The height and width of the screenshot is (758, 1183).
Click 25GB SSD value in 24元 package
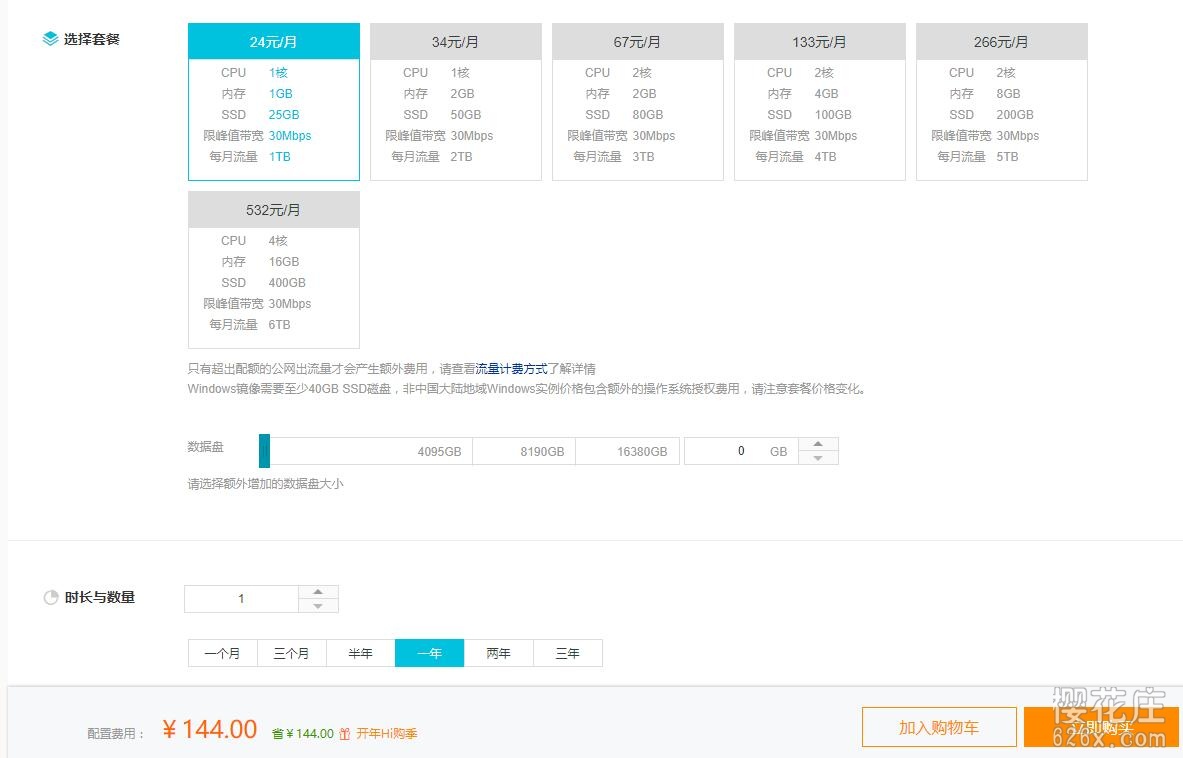(284, 115)
